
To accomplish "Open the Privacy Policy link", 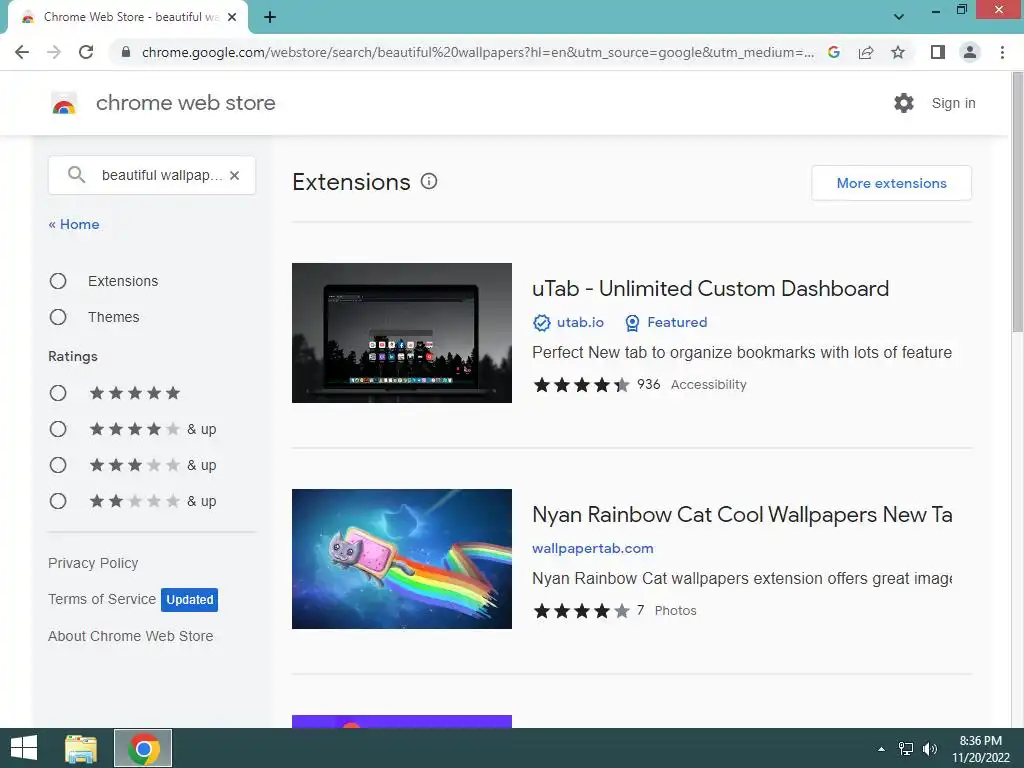I will tap(93, 563).
